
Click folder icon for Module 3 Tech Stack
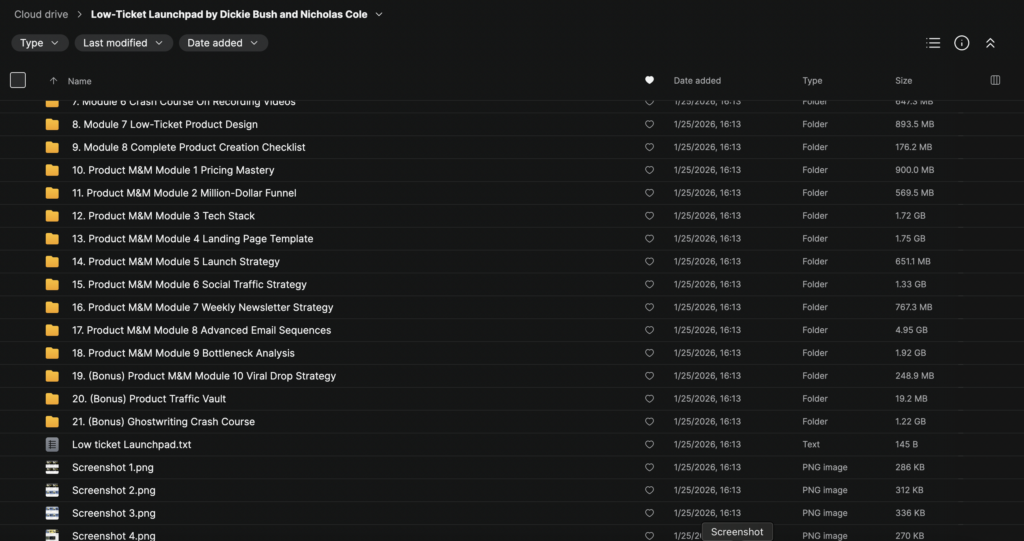click(52, 216)
